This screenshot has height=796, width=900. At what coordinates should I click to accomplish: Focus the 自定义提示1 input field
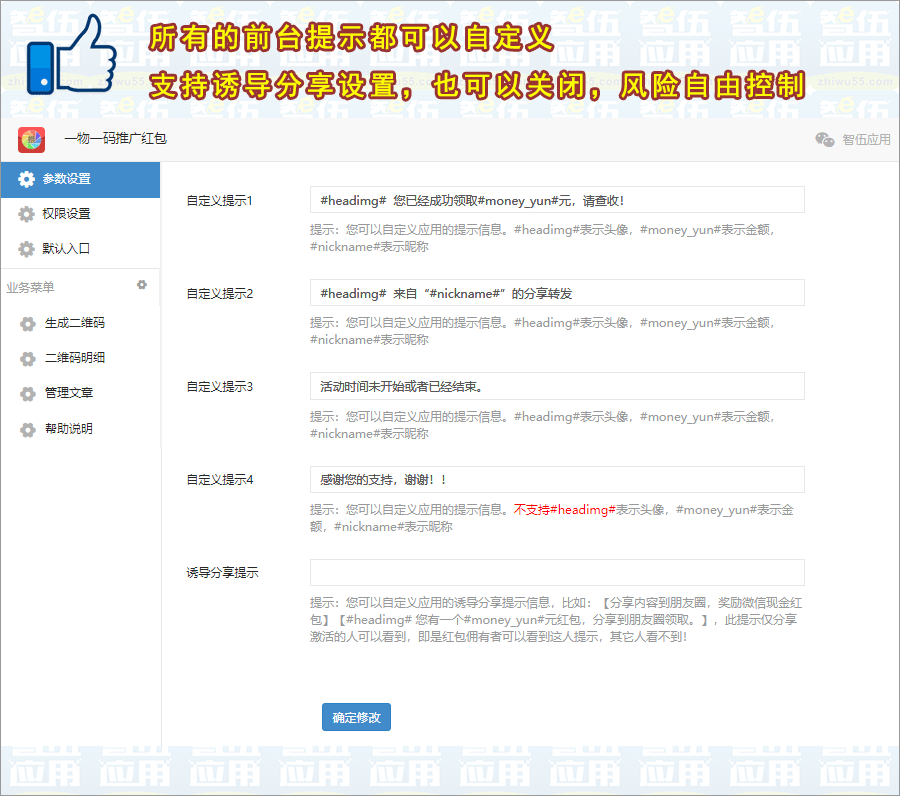tap(557, 200)
